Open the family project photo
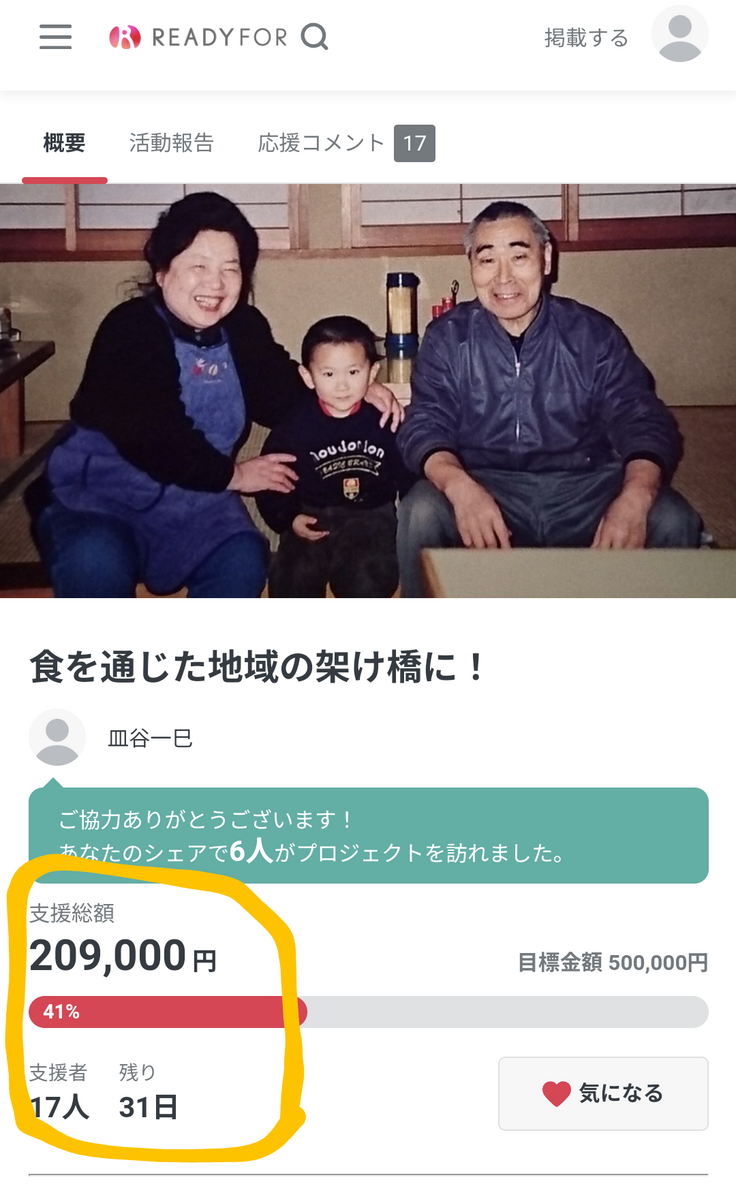The image size is (736, 1184). [368, 390]
